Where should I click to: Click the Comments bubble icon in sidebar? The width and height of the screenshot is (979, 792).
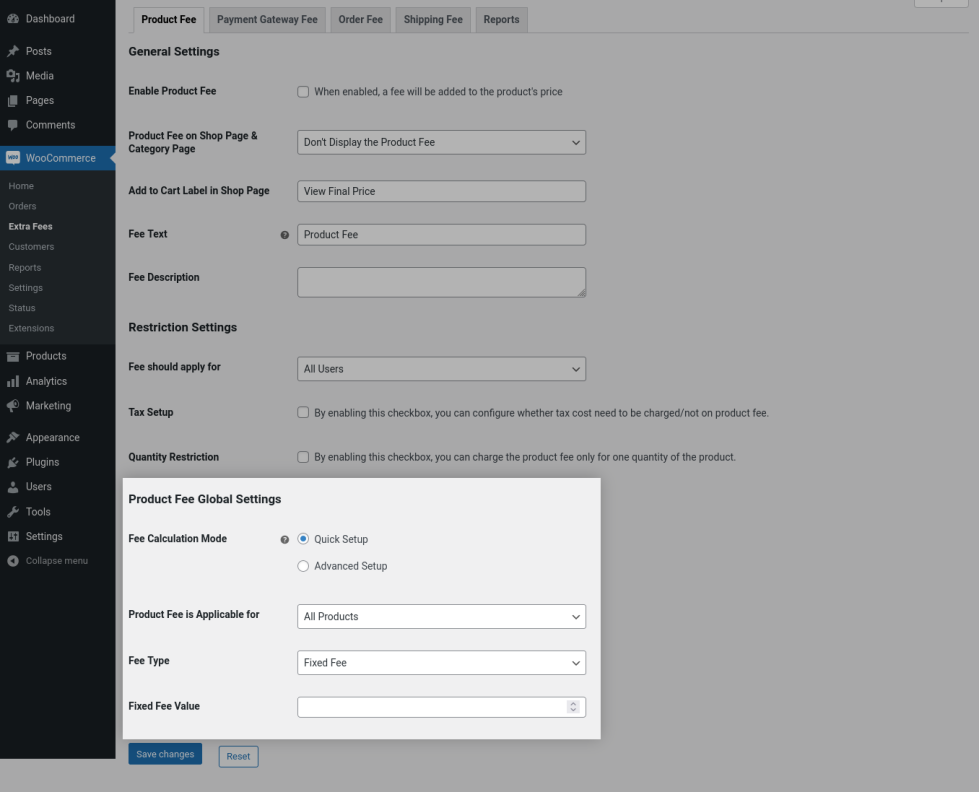pos(13,125)
